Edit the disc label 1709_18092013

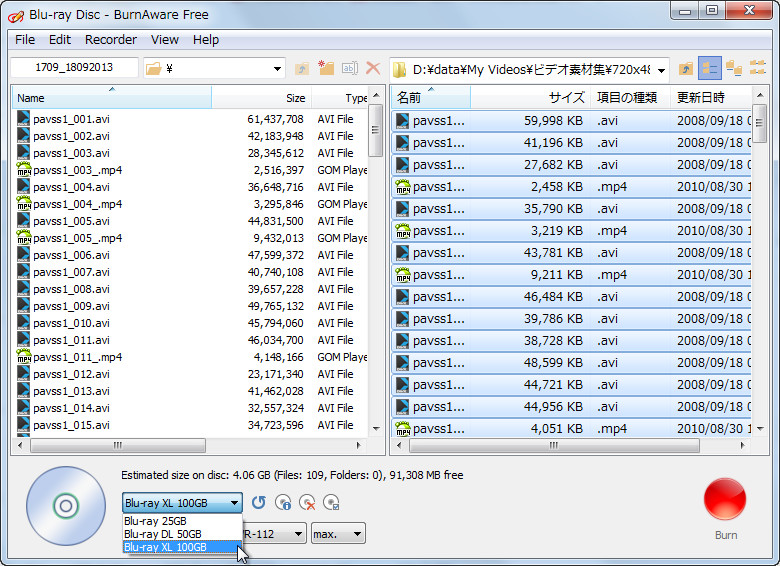pos(74,68)
